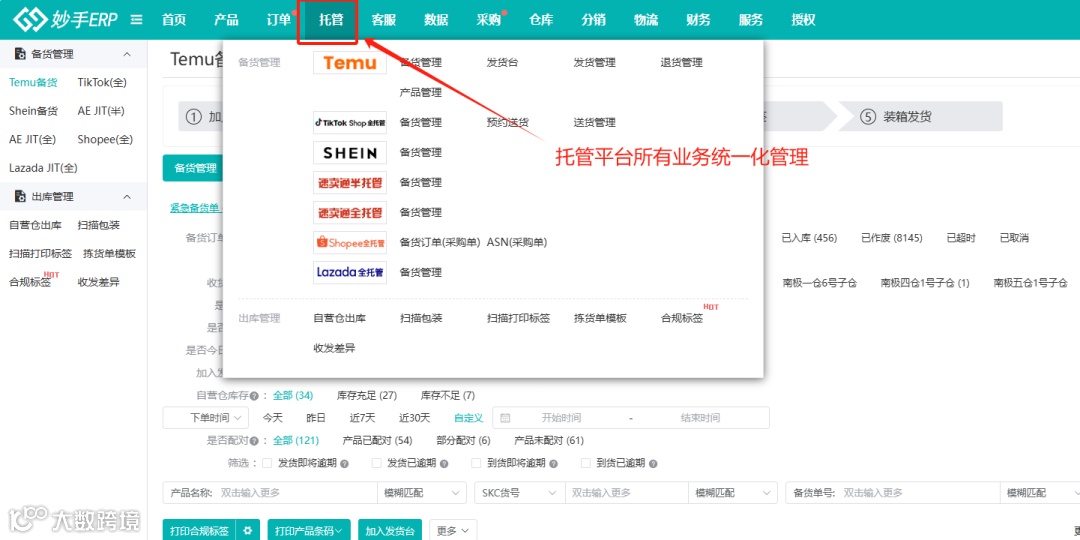This screenshot has width=1080, height=540.
Task: Open the 速卖通全托管 logo
Action: [350, 212]
